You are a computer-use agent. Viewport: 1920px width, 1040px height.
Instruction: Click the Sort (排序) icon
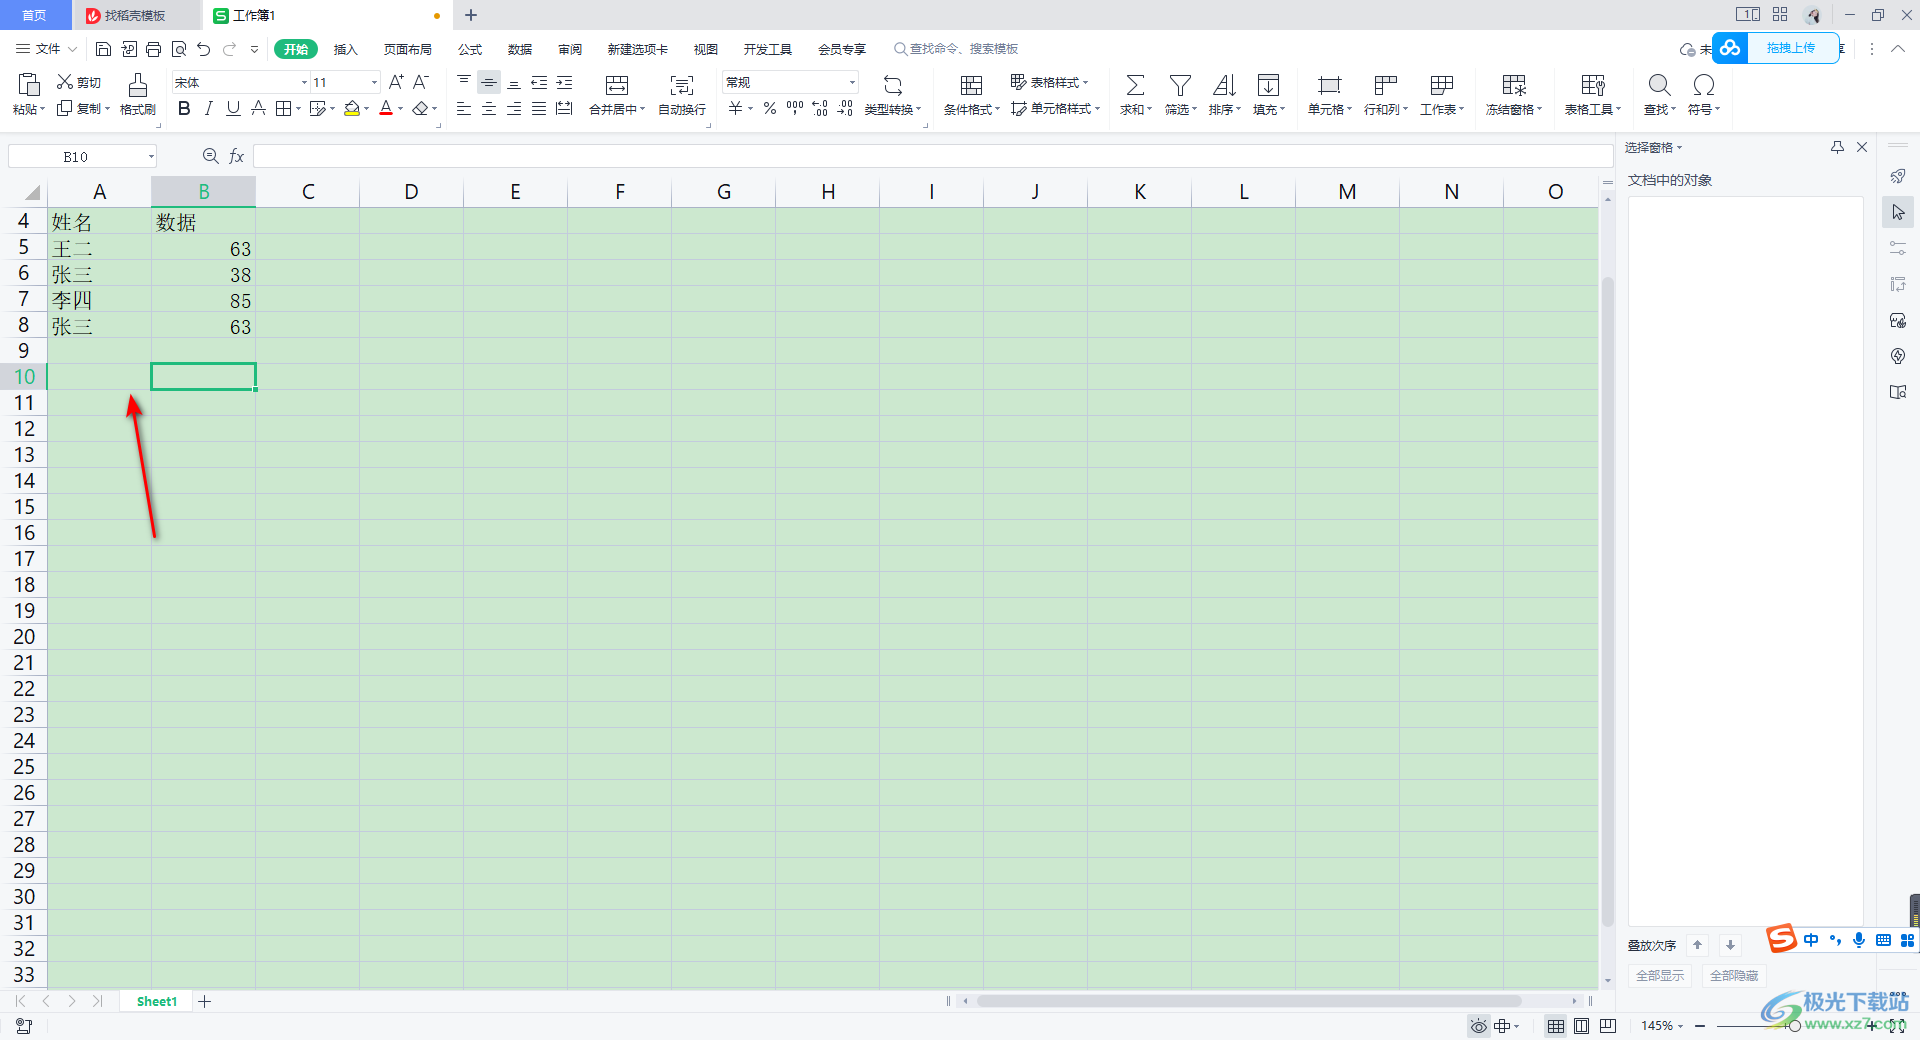click(1224, 85)
